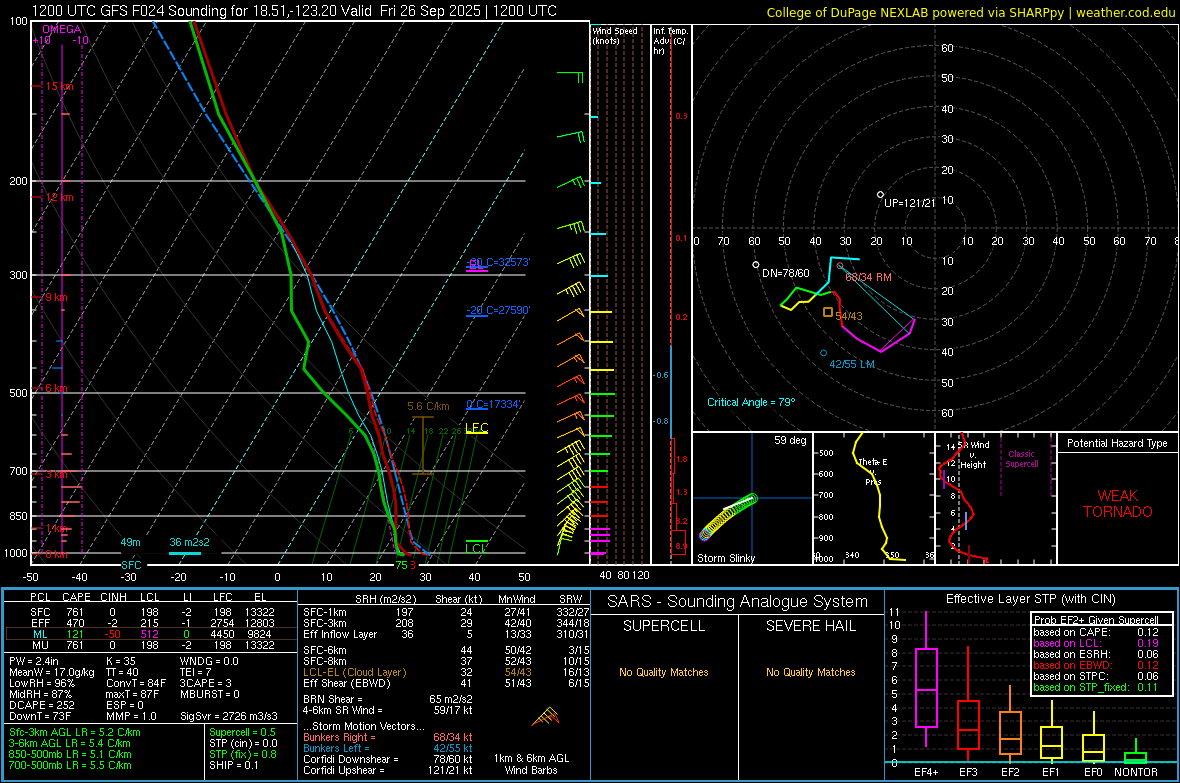This screenshot has width=1180, height=783.
Task: Click the 42/55 LM hodograph label
Action: 852,364
